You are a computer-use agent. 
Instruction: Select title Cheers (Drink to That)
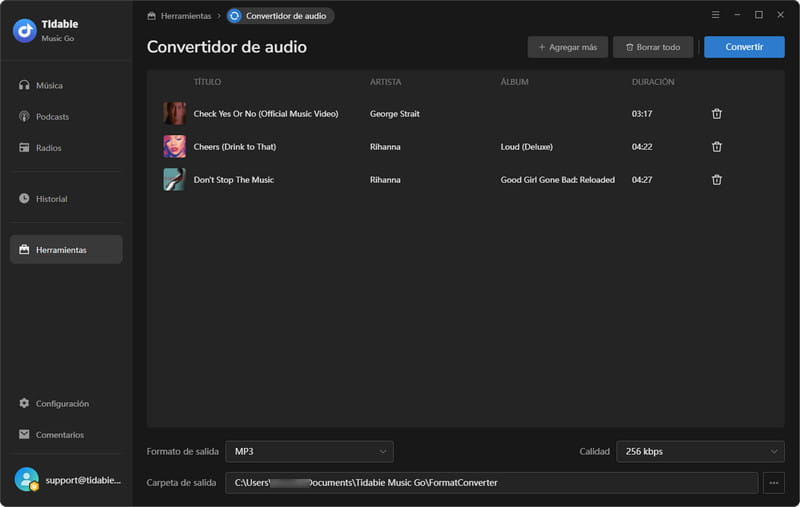235,146
